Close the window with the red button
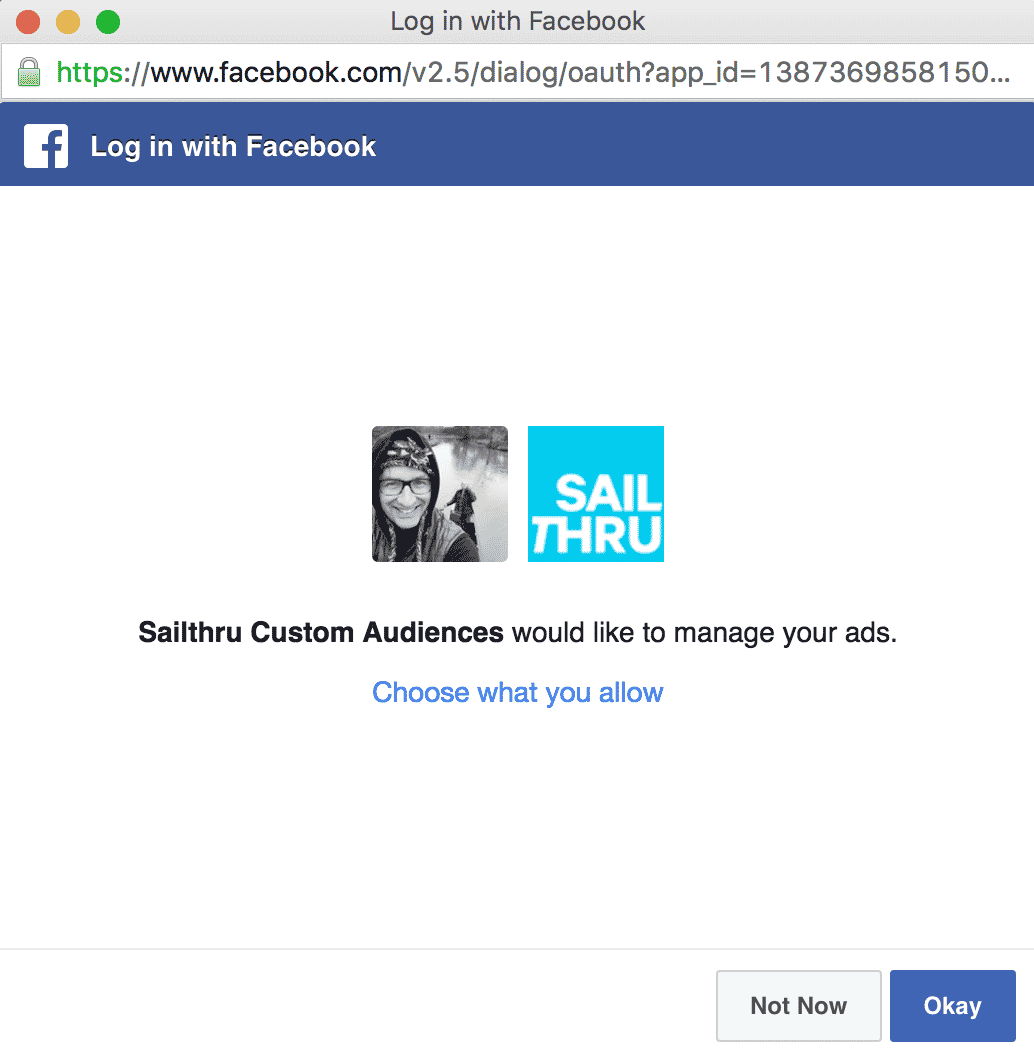Image resolution: width=1034 pixels, height=1058 pixels. point(28,21)
